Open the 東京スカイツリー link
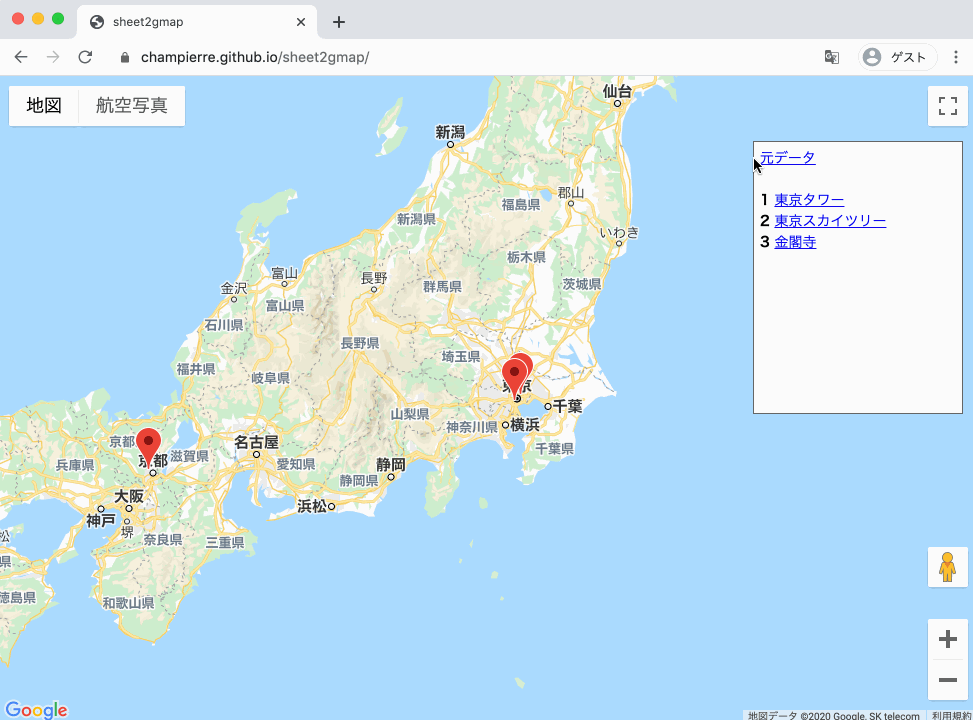 coord(830,221)
